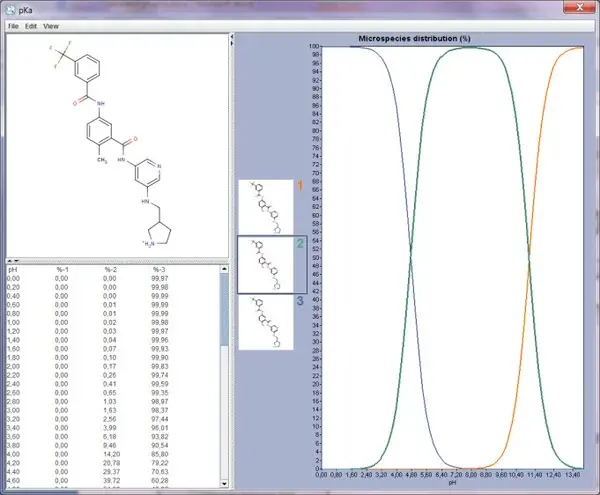Expand the structure pane with down arrow on divider

(16, 261)
